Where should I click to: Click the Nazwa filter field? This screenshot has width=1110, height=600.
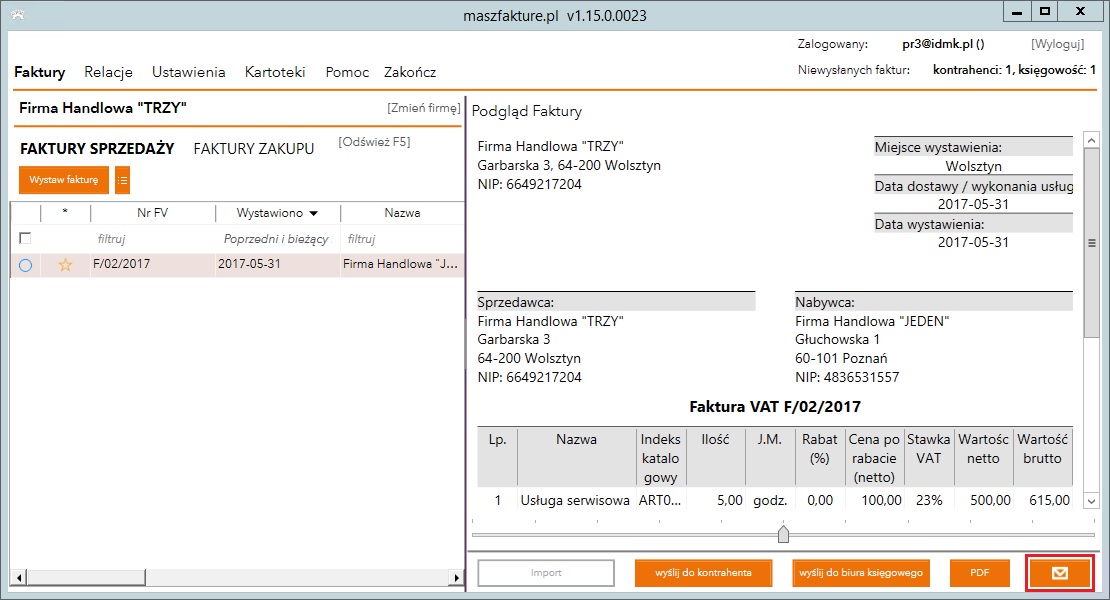tap(402, 239)
